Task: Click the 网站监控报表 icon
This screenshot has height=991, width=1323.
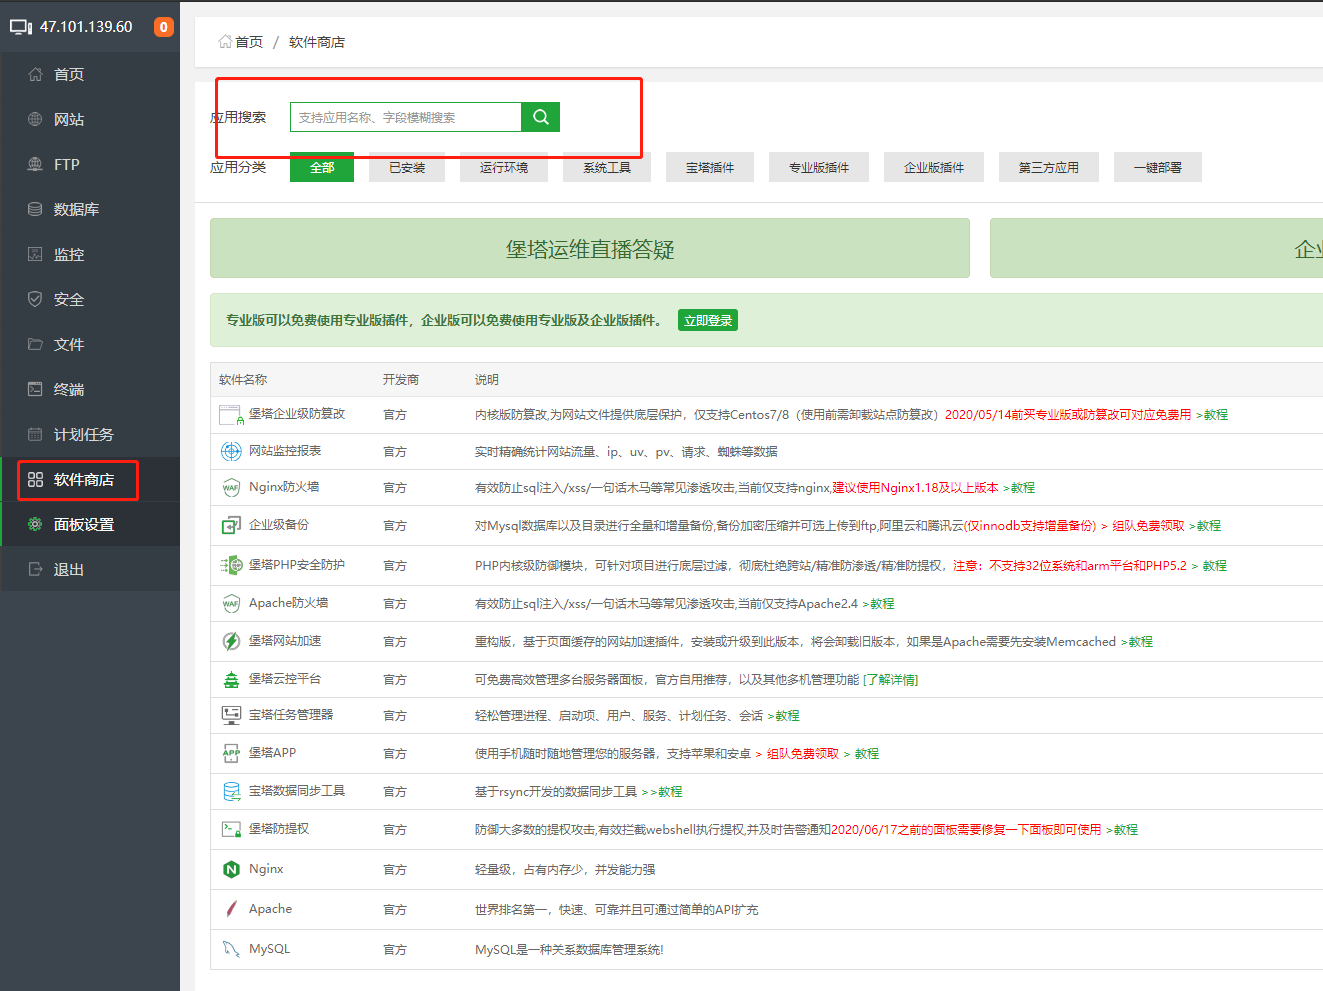Action: tap(231, 451)
